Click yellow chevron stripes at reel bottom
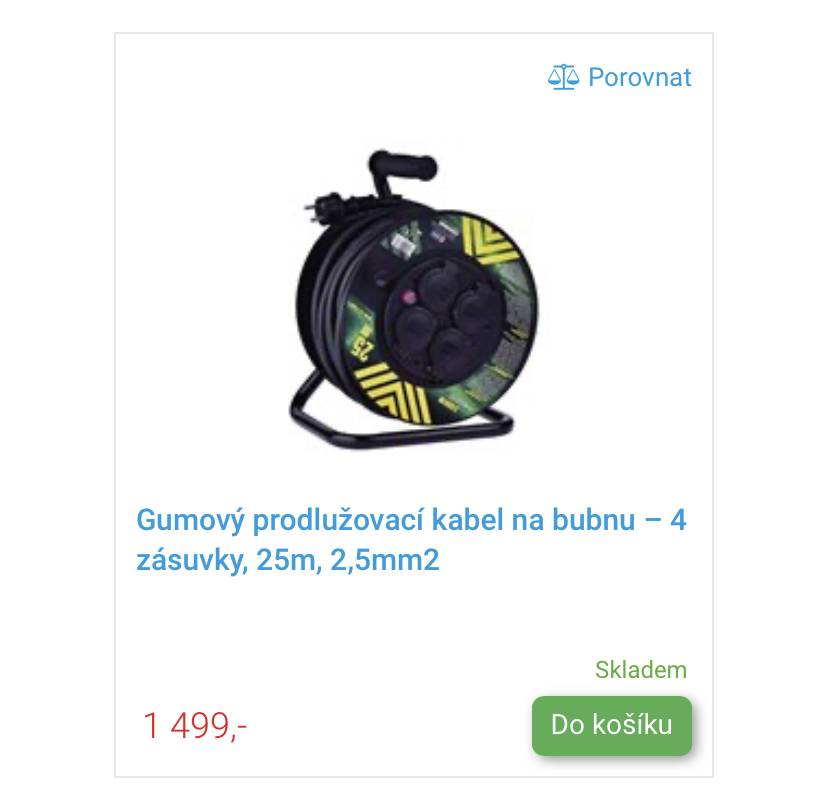This screenshot has height=796, width=828. [393, 394]
